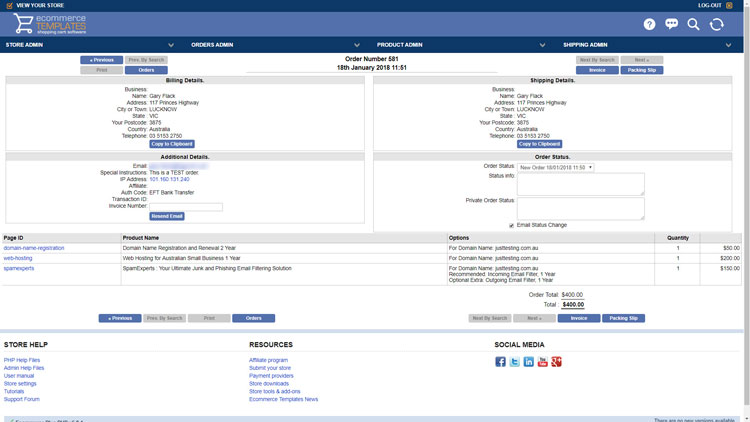Open the Twitter social media icon
The width and height of the screenshot is (750, 422).
[514, 362]
